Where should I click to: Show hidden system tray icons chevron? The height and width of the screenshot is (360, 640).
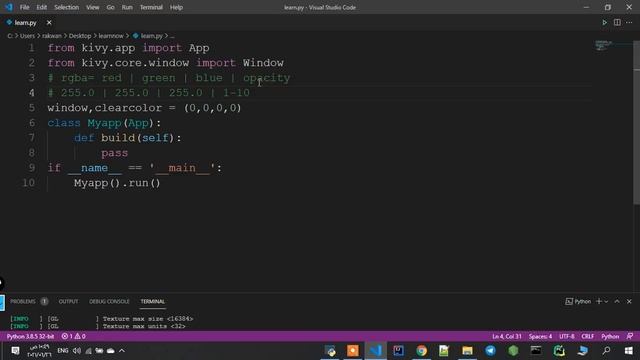point(122,351)
